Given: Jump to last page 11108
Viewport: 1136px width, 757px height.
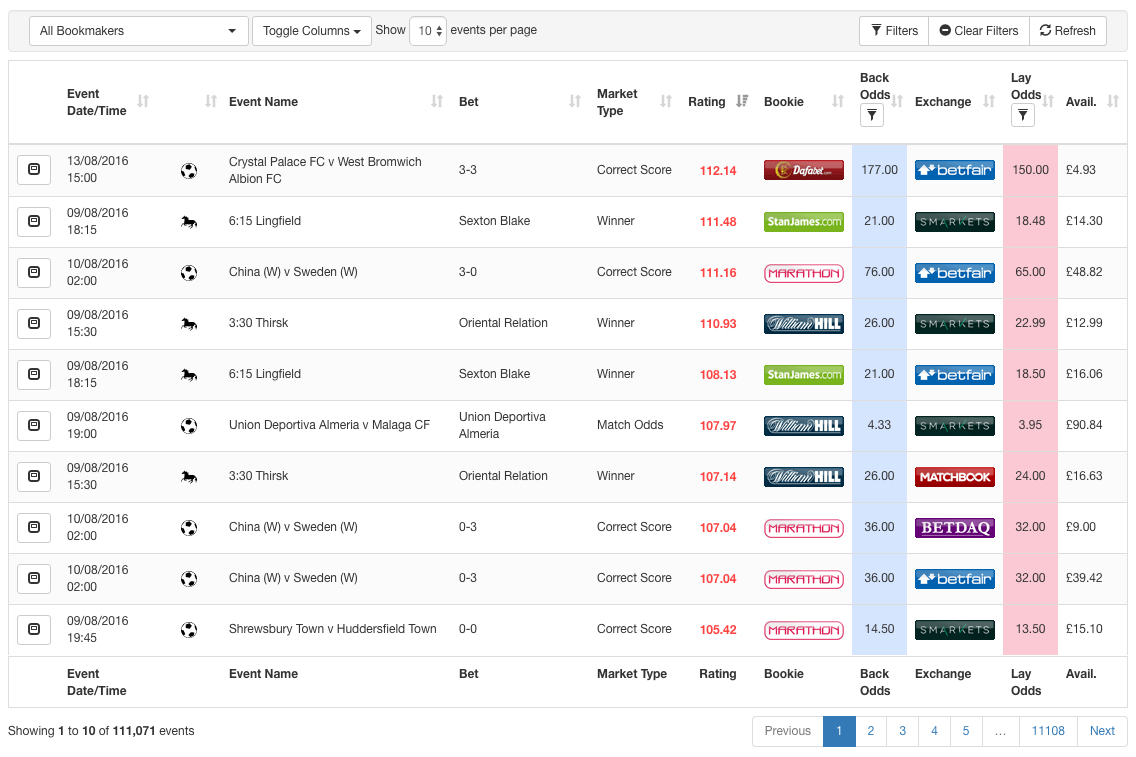Looking at the screenshot, I should pos(1047,731).
